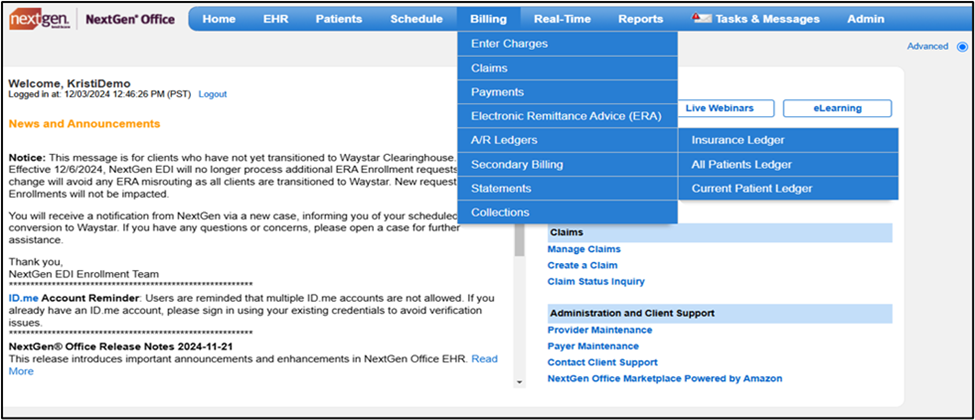Click the Live Webinars button
The width and height of the screenshot is (975, 420).
726,108
